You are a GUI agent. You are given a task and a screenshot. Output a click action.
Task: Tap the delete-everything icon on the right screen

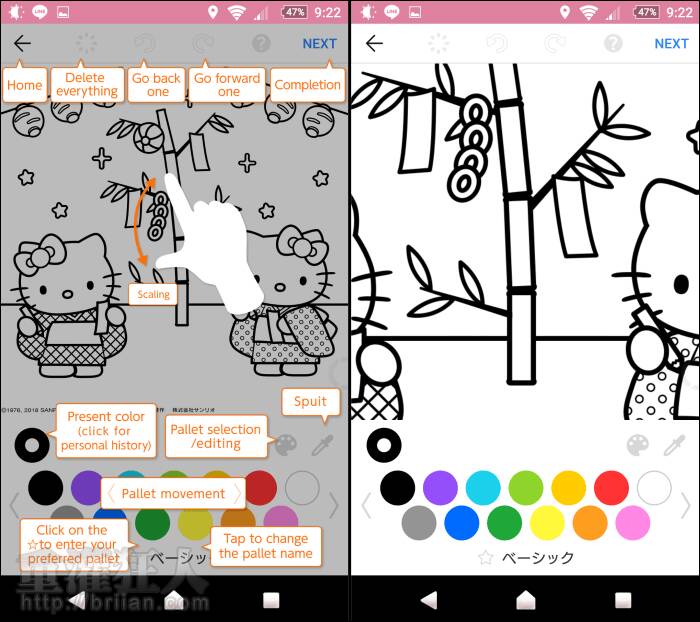coord(438,43)
